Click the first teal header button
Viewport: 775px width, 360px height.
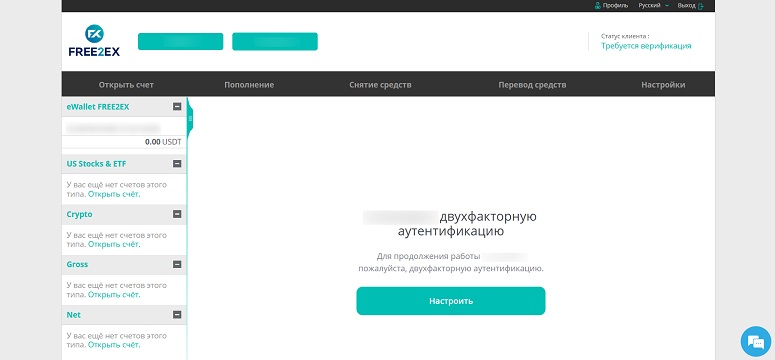click(180, 42)
